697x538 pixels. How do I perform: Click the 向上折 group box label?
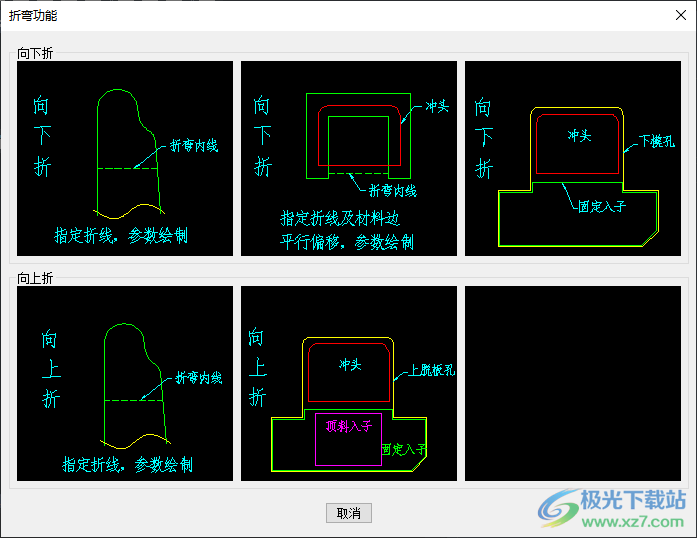(37, 277)
